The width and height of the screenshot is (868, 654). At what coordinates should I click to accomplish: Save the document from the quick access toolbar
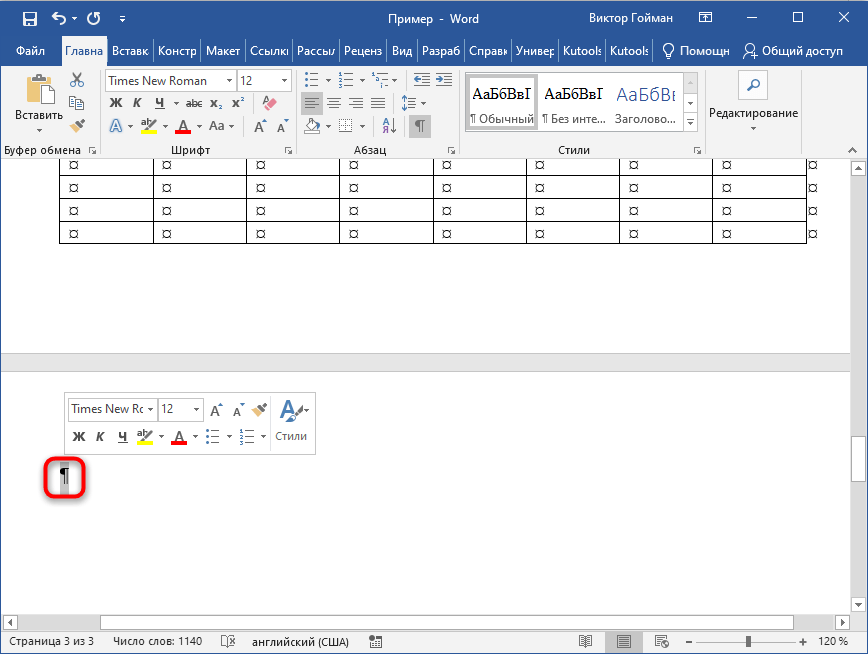click(x=29, y=19)
